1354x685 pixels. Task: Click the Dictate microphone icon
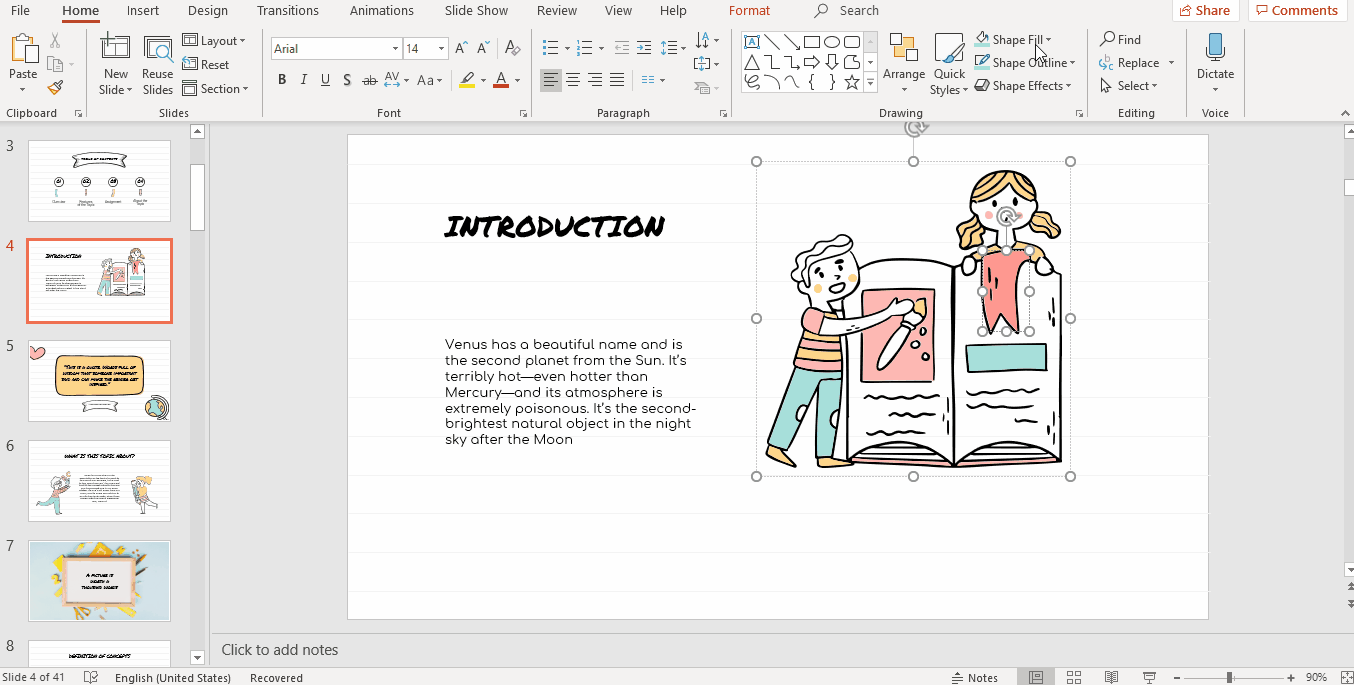click(1214, 47)
